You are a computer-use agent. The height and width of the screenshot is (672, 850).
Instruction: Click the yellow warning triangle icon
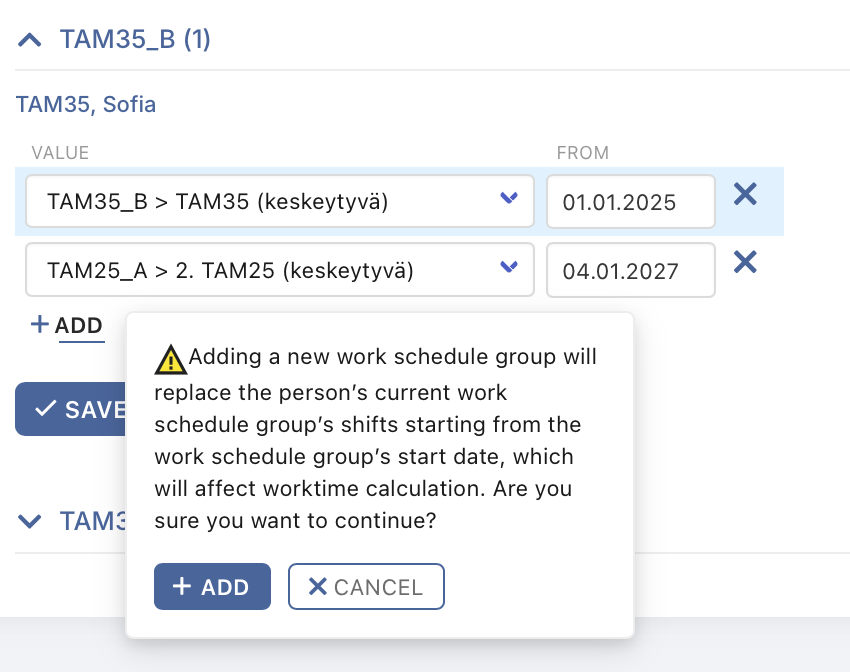point(171,360)
